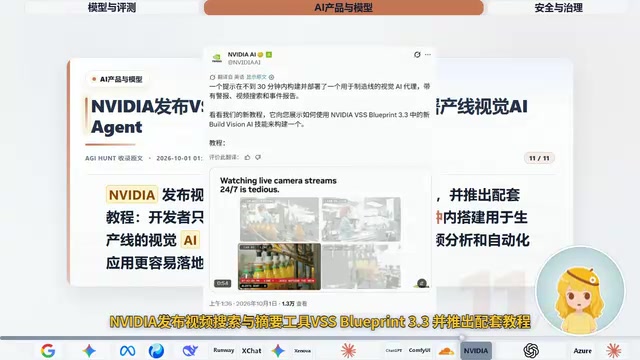Switch to the 模型与评测 tab
Screen dimensions: 640x360
112,7
